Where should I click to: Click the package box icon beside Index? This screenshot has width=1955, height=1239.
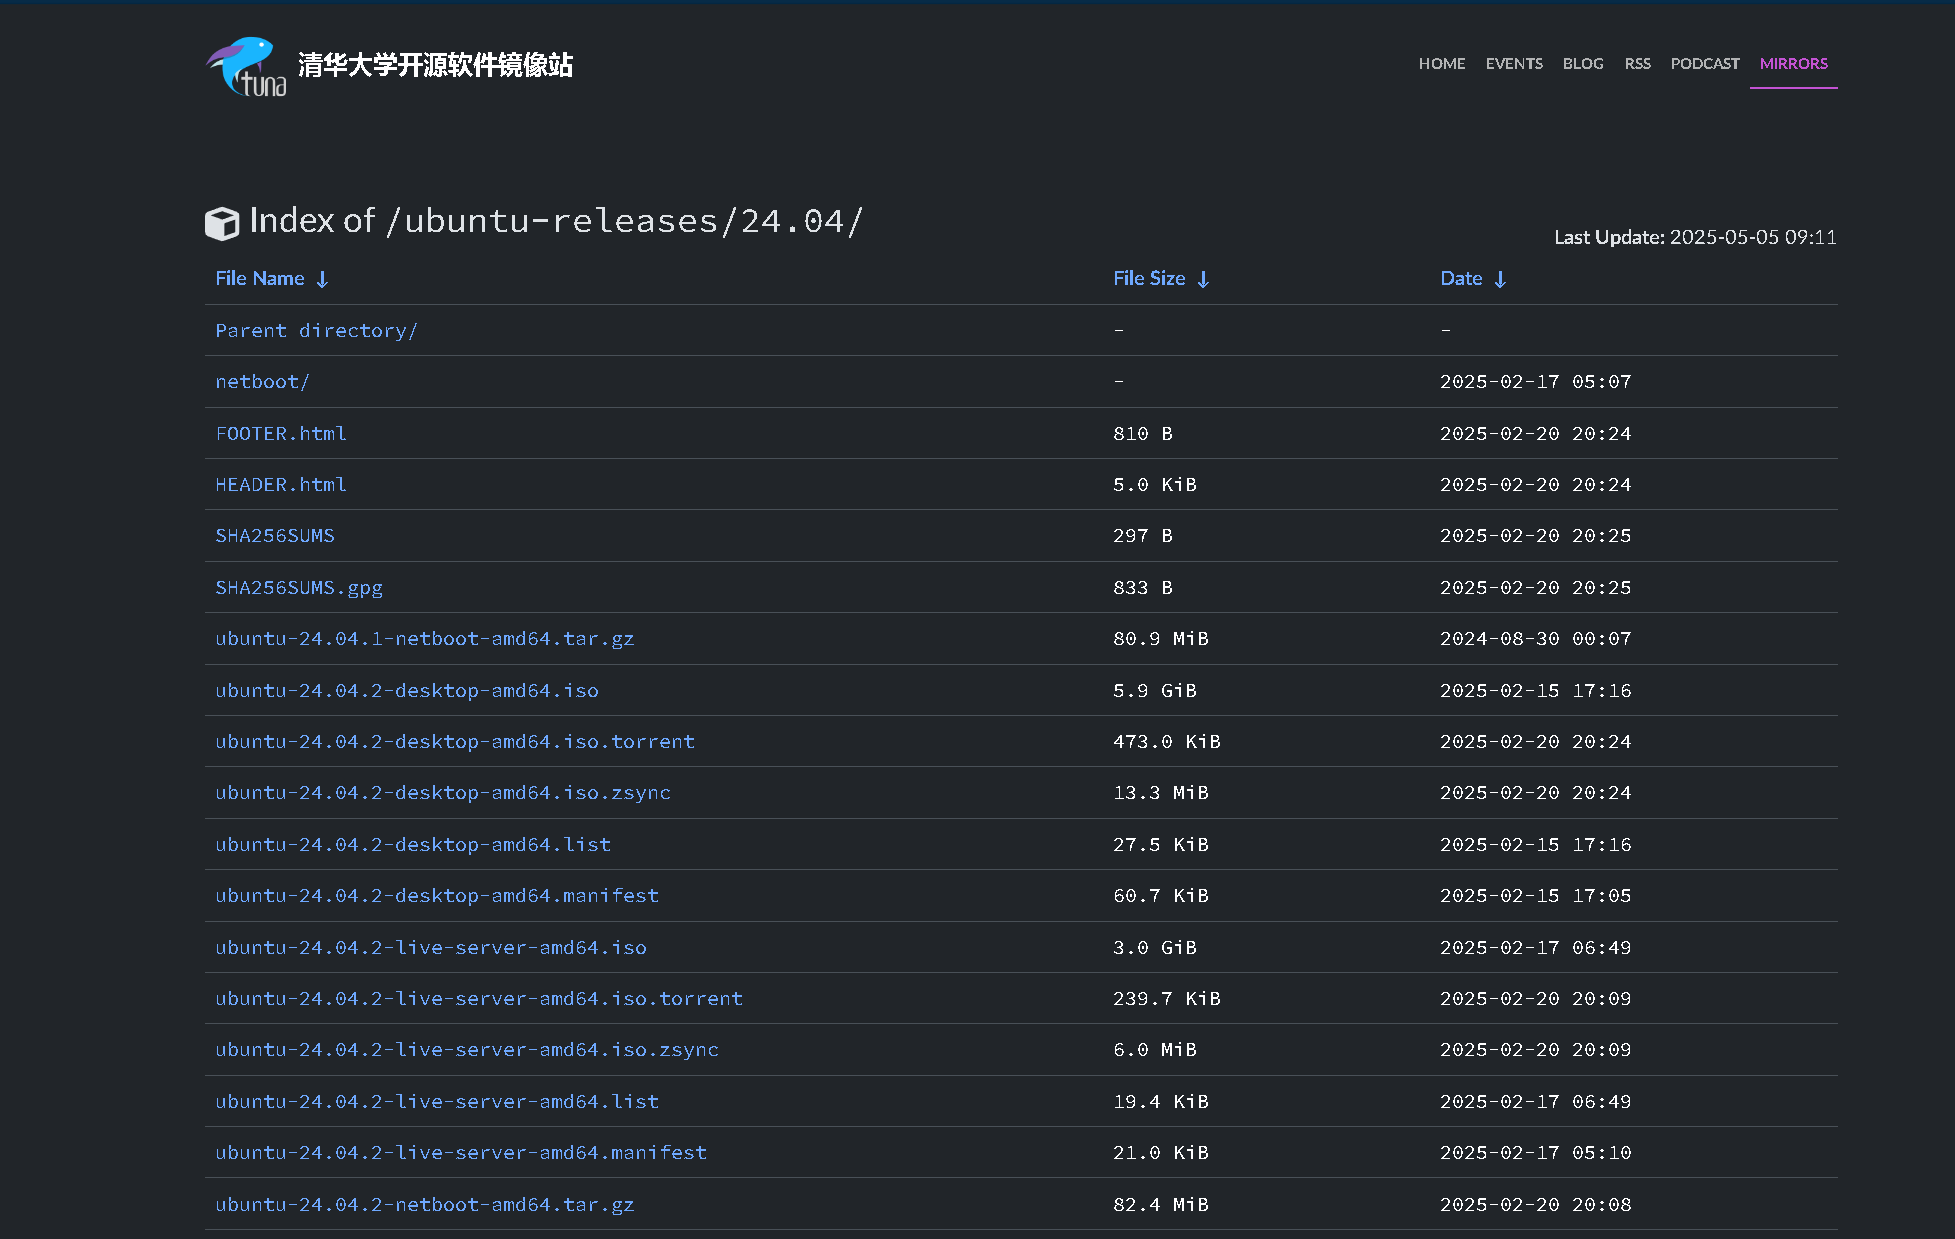point(222,223)
